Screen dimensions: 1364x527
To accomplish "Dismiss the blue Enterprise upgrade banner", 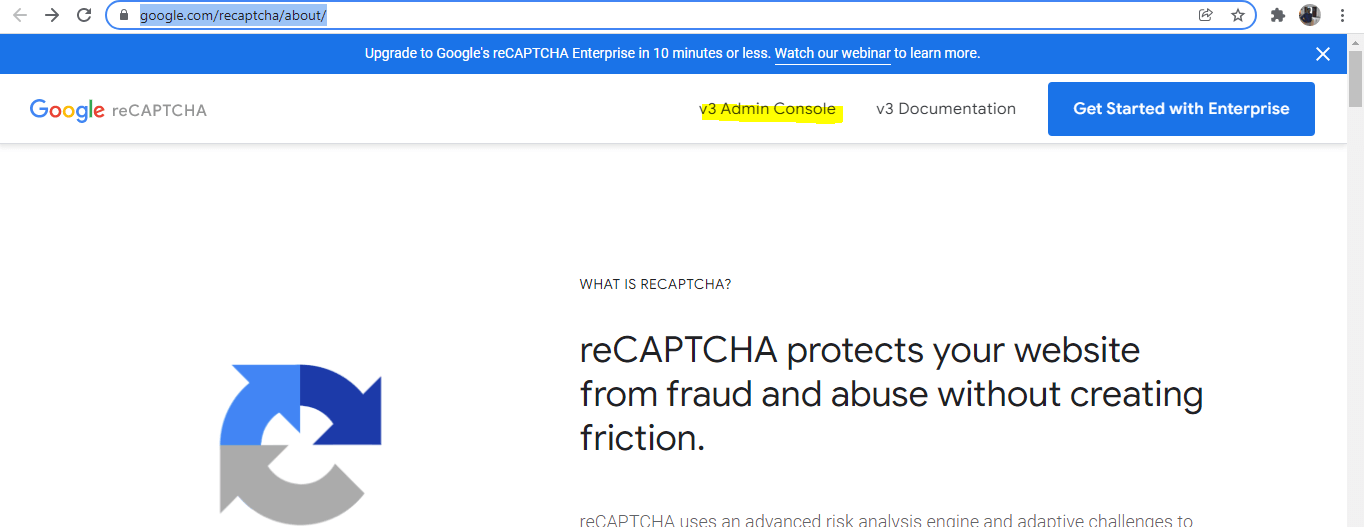I will coord(1323,54).
